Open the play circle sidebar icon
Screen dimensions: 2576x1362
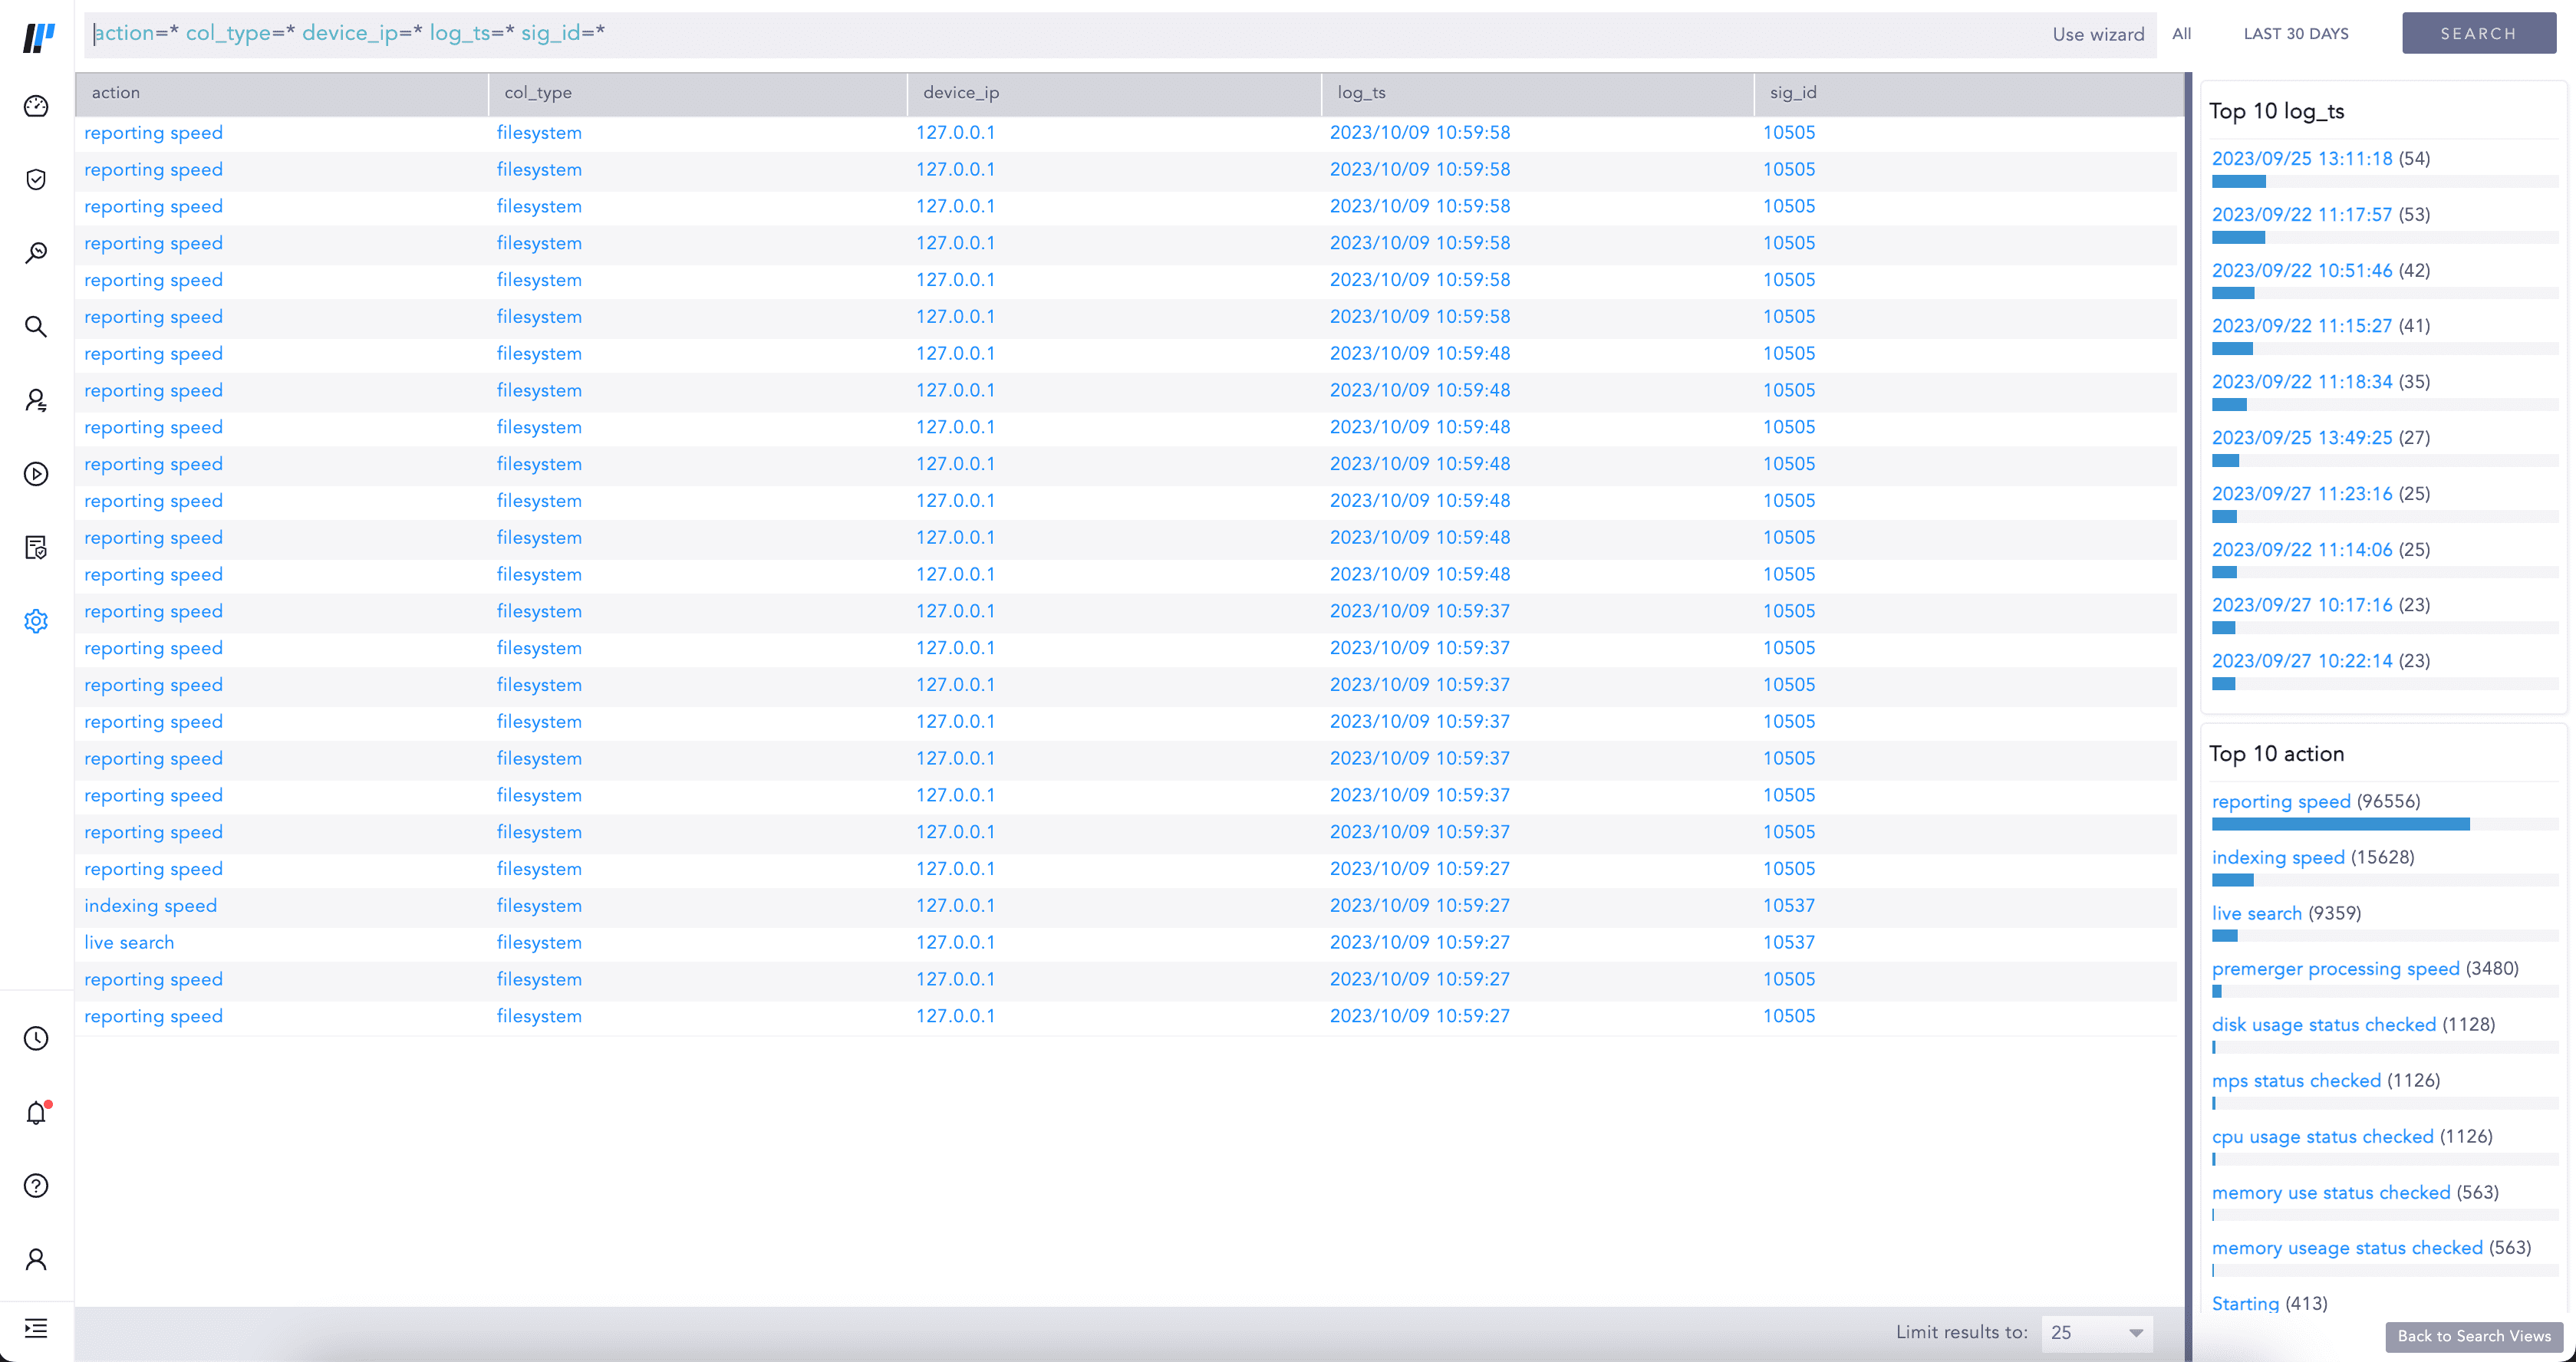click(x=36, y=474)
